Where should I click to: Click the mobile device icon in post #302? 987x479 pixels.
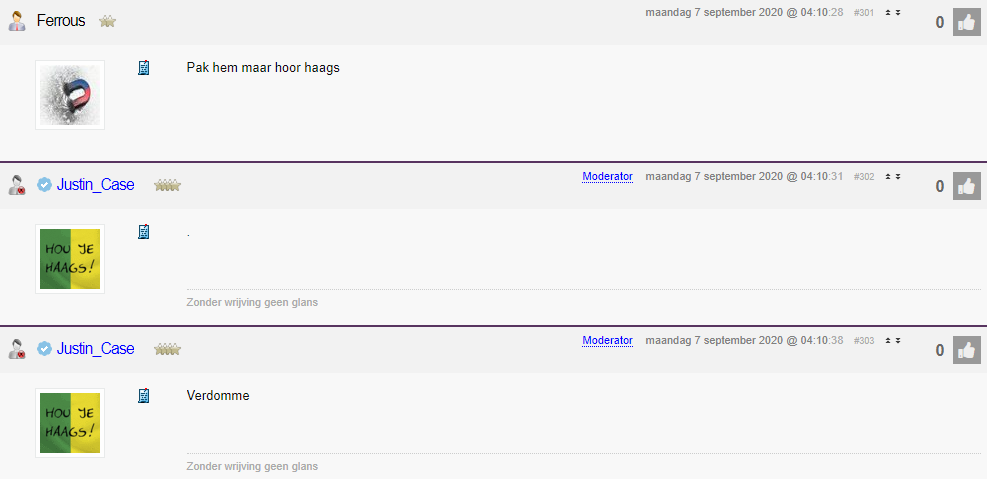pyautogui.click(x=144, y=232)
